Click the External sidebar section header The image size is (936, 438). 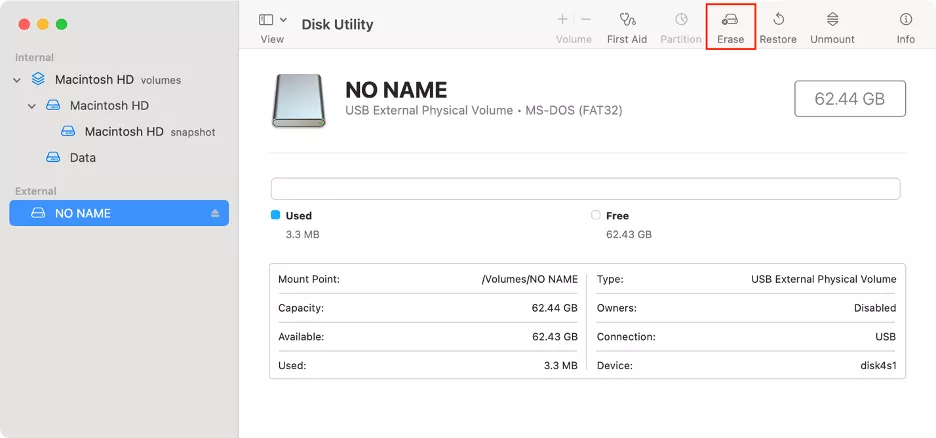coord(36,191)
